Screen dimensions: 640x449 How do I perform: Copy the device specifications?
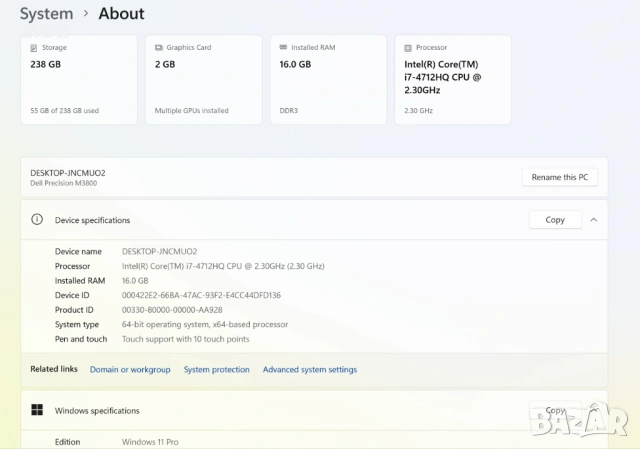555,220
